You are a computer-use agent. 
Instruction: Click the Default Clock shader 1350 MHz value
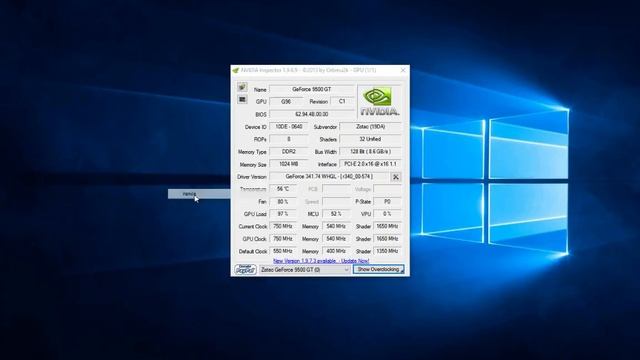[x=387, y=251]
